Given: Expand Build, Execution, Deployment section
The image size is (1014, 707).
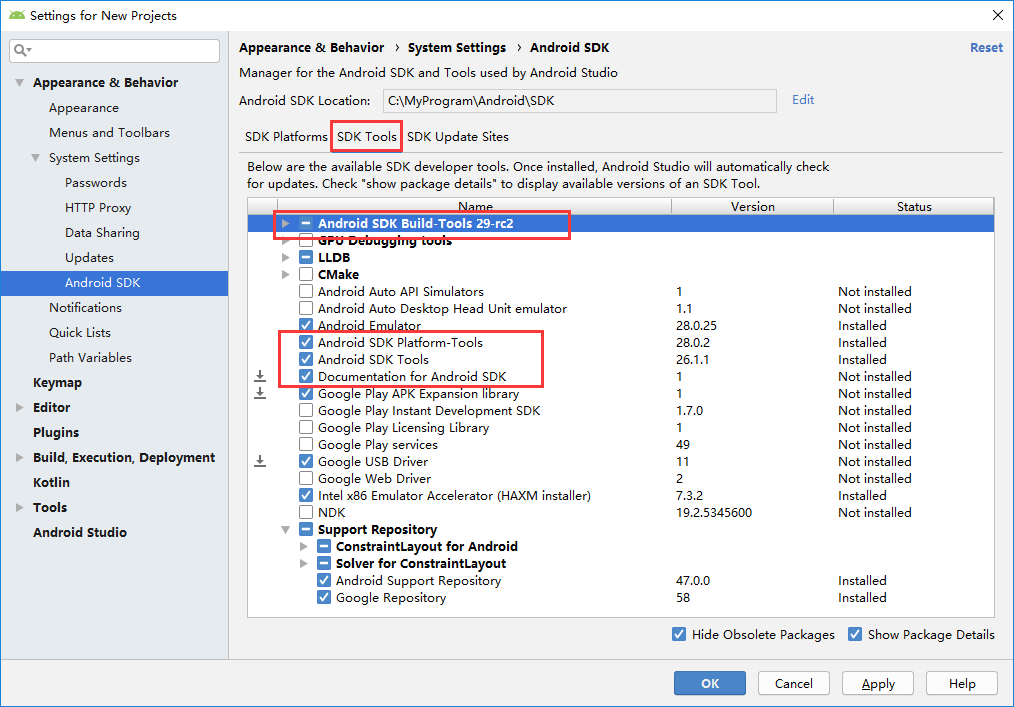Looking at the screenshot, I should [19, 457].
